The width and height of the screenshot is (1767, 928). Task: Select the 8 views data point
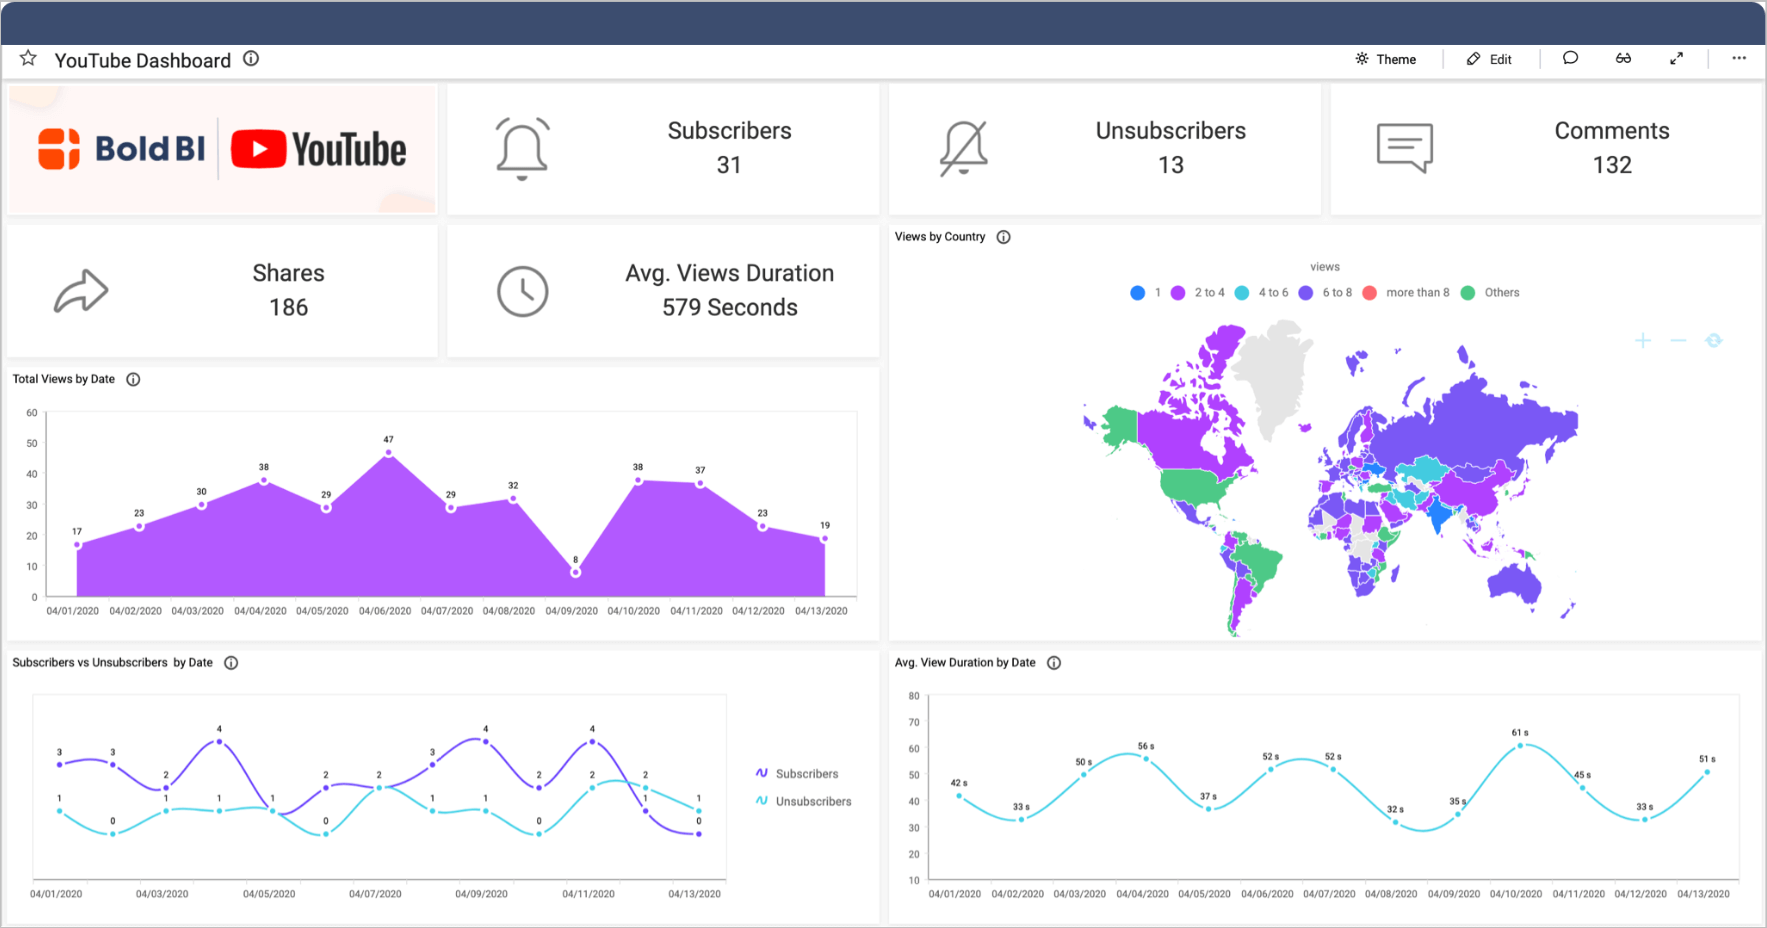click(x=575, y=573)
